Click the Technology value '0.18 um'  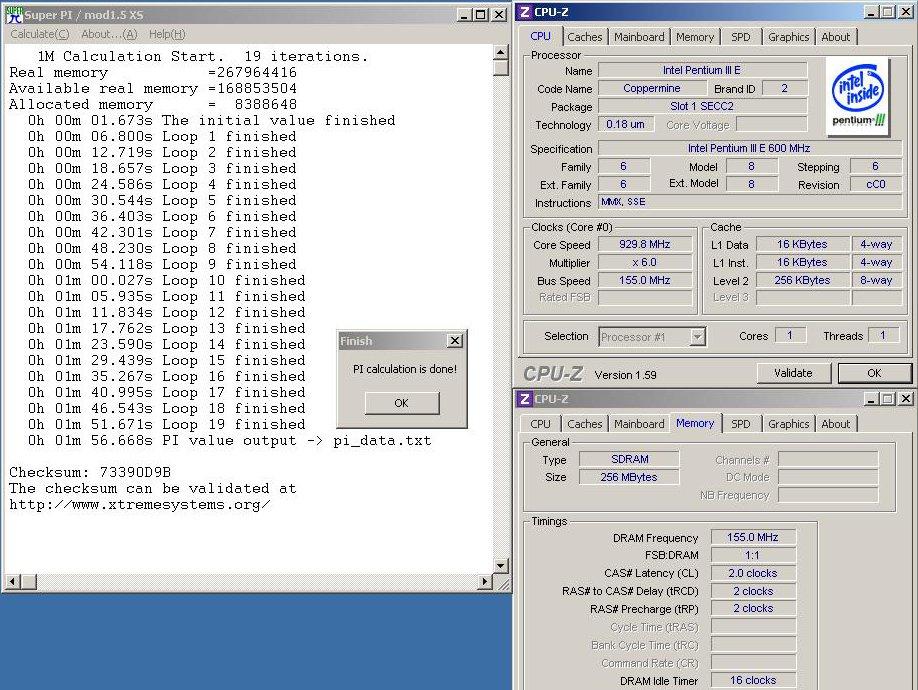625,124
